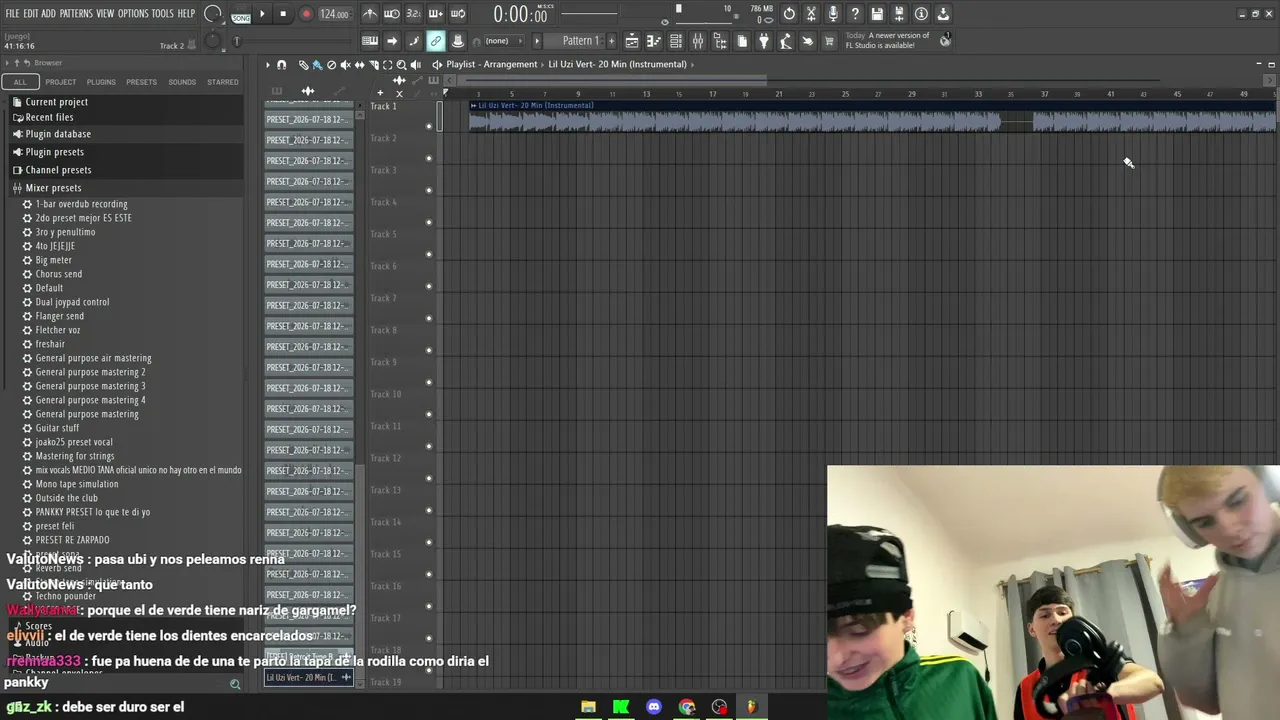Viewport: 1280px width, 720px height.
Task: Open the FILE menu
Action: [12, 14]
